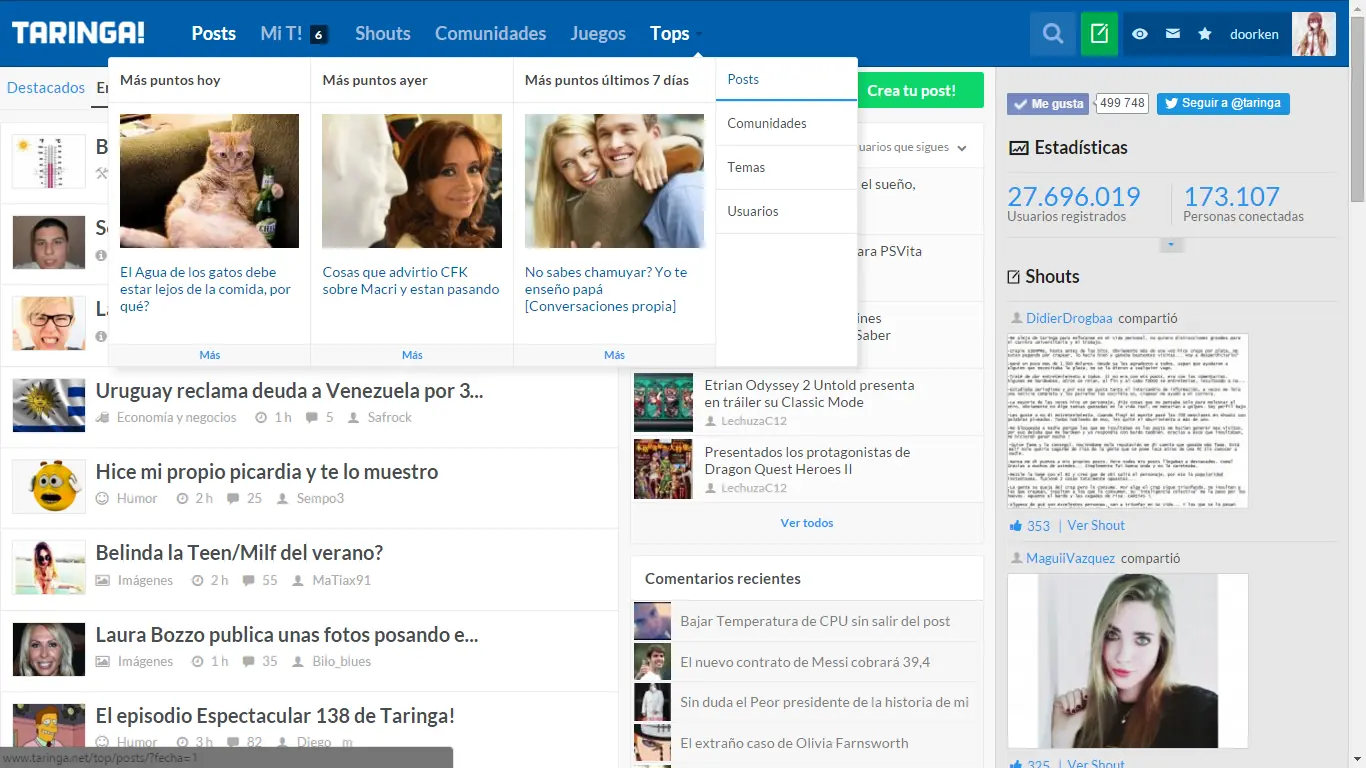Open Posts in the main navigation bar
This screenshot has height=768, width=1366.
[x=214, y=33]
